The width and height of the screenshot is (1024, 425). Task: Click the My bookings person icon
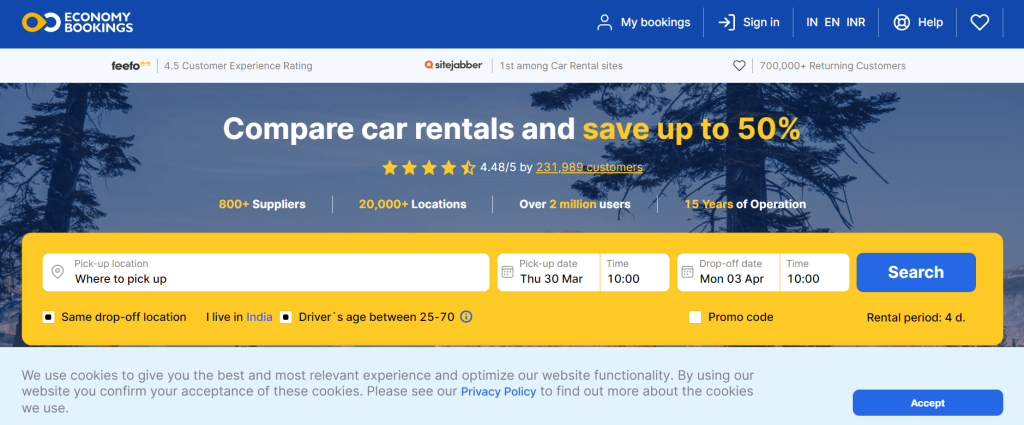[x=604, y=22]
